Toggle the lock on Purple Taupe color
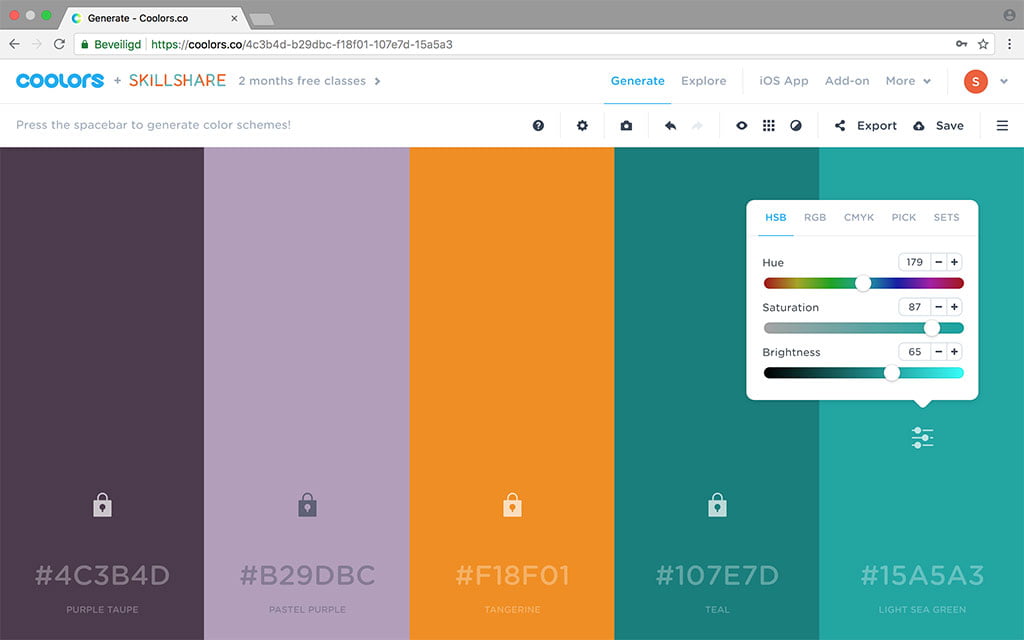The image size is (1024, 640). (102, 505)
